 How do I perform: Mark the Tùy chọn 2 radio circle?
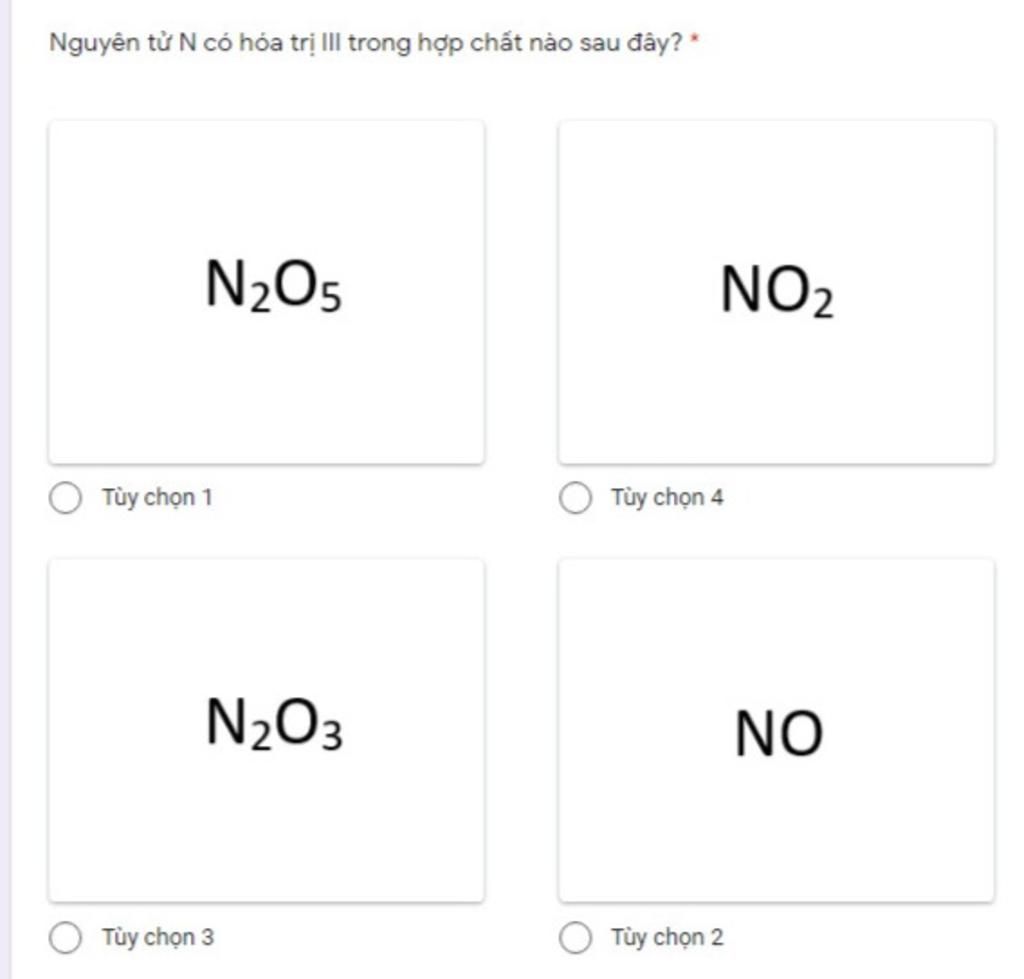(x=575, y=937)
